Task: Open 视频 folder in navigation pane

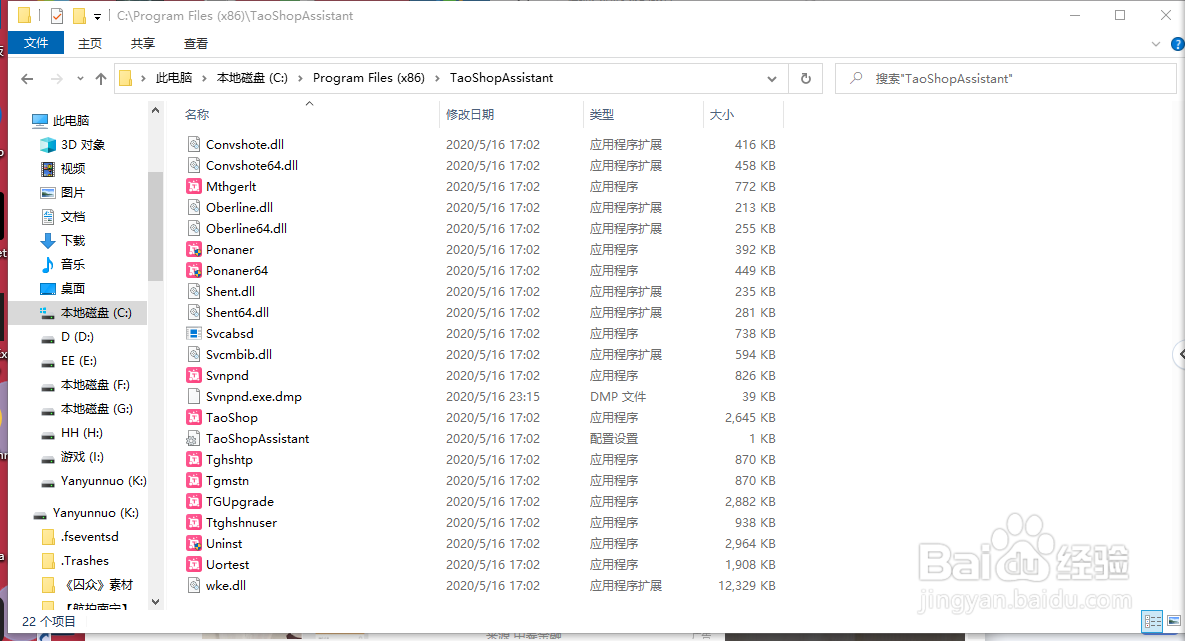Action: [x=64, y=169]
